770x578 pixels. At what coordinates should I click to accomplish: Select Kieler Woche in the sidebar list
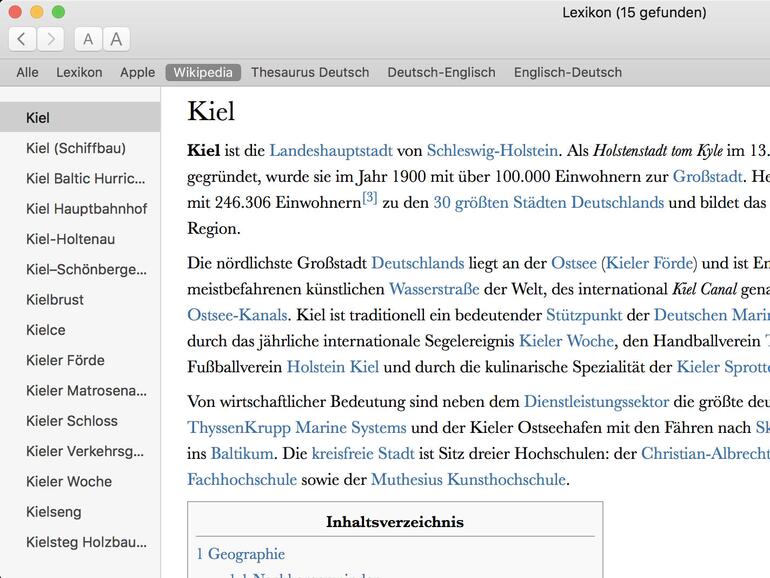tap(80, 481)
